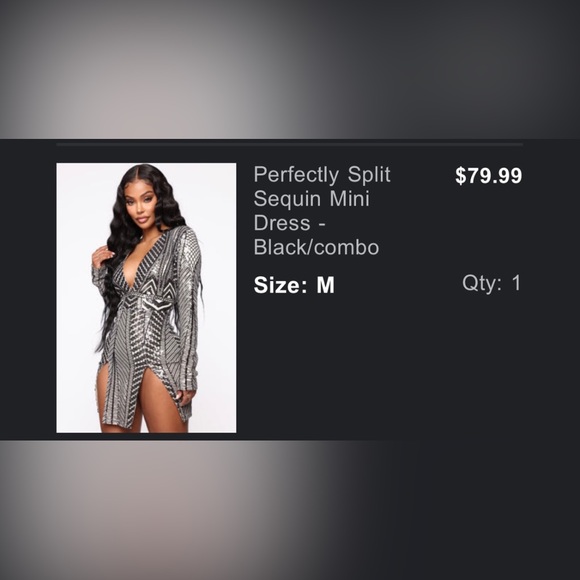Click the word Perfectly in the title
The width and height of the screenshot is (580, 580).
pyautogui.click(x=296, y=175)
